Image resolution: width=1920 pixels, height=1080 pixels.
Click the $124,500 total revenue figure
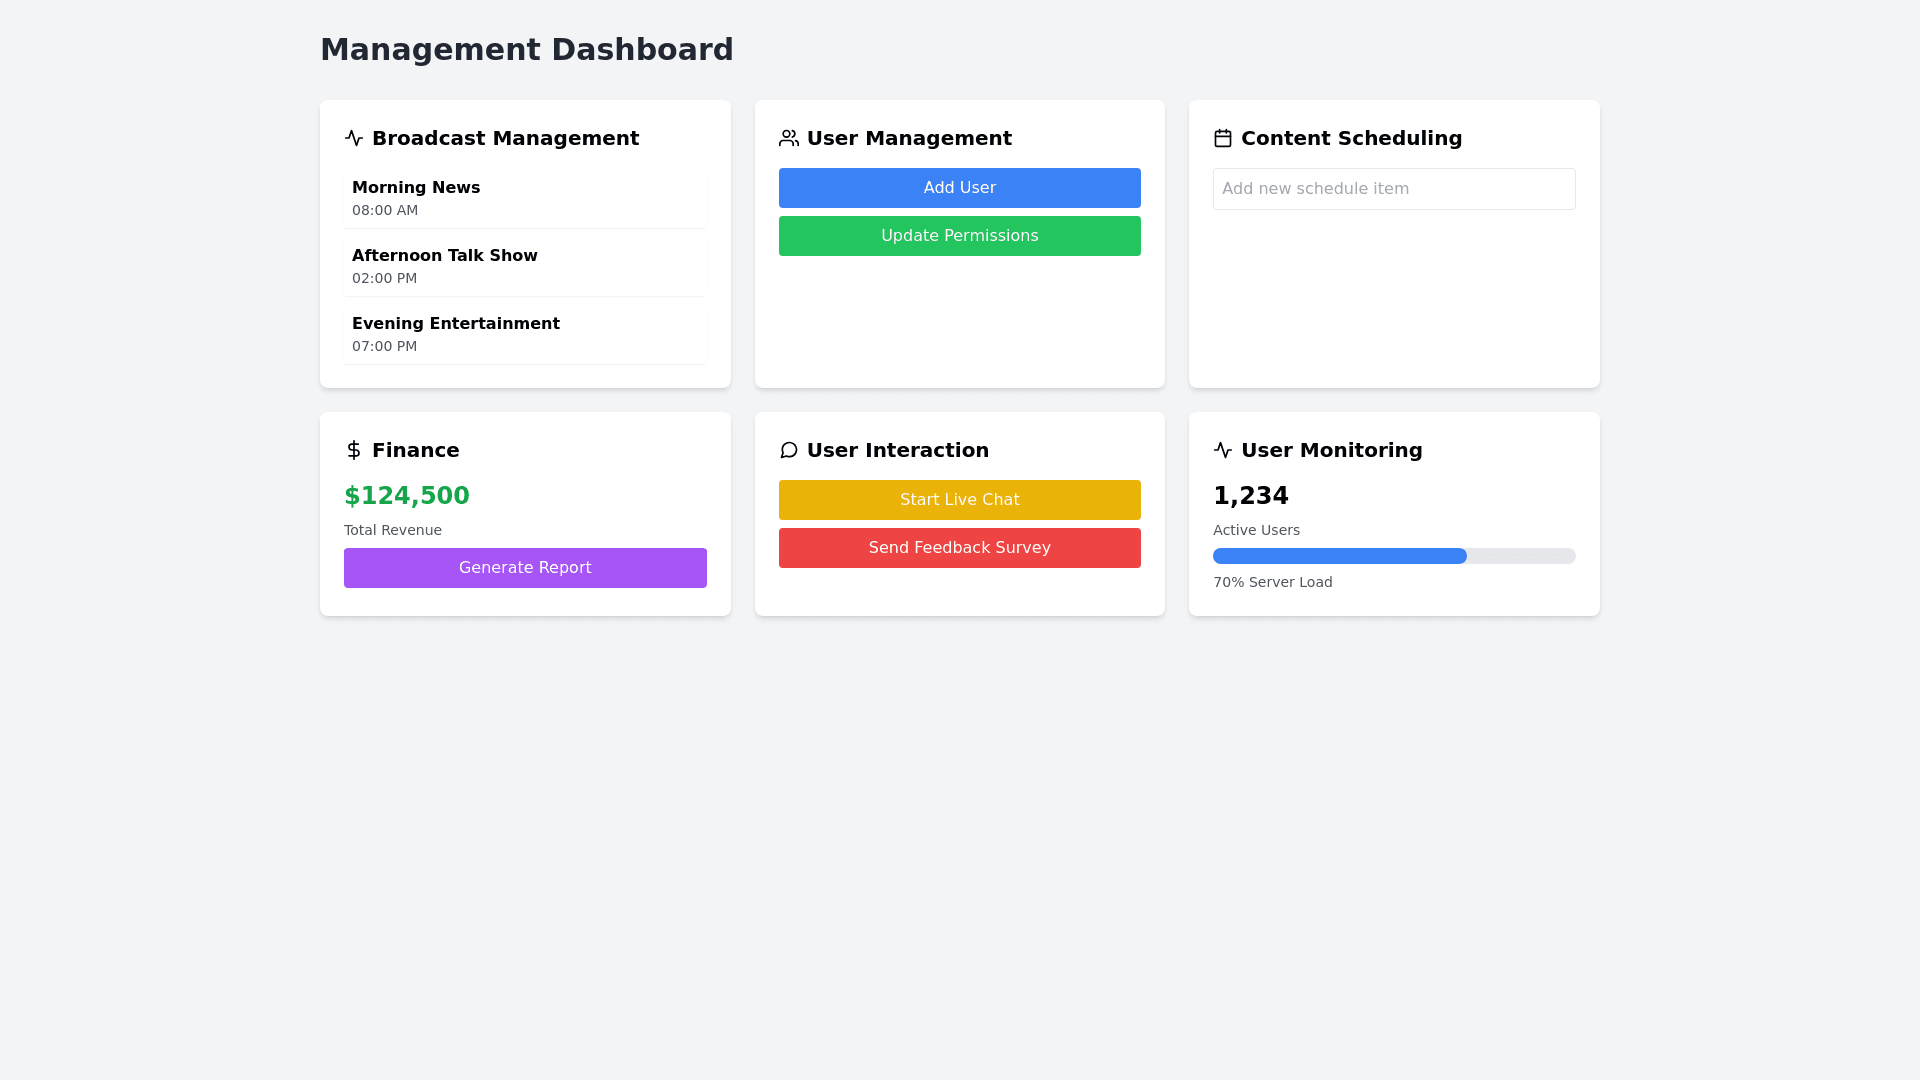click(407, 496)
